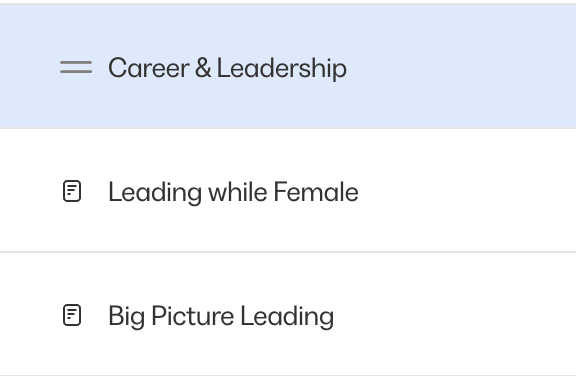Click blank blue area right of Career & Leadership

(461, 67)
